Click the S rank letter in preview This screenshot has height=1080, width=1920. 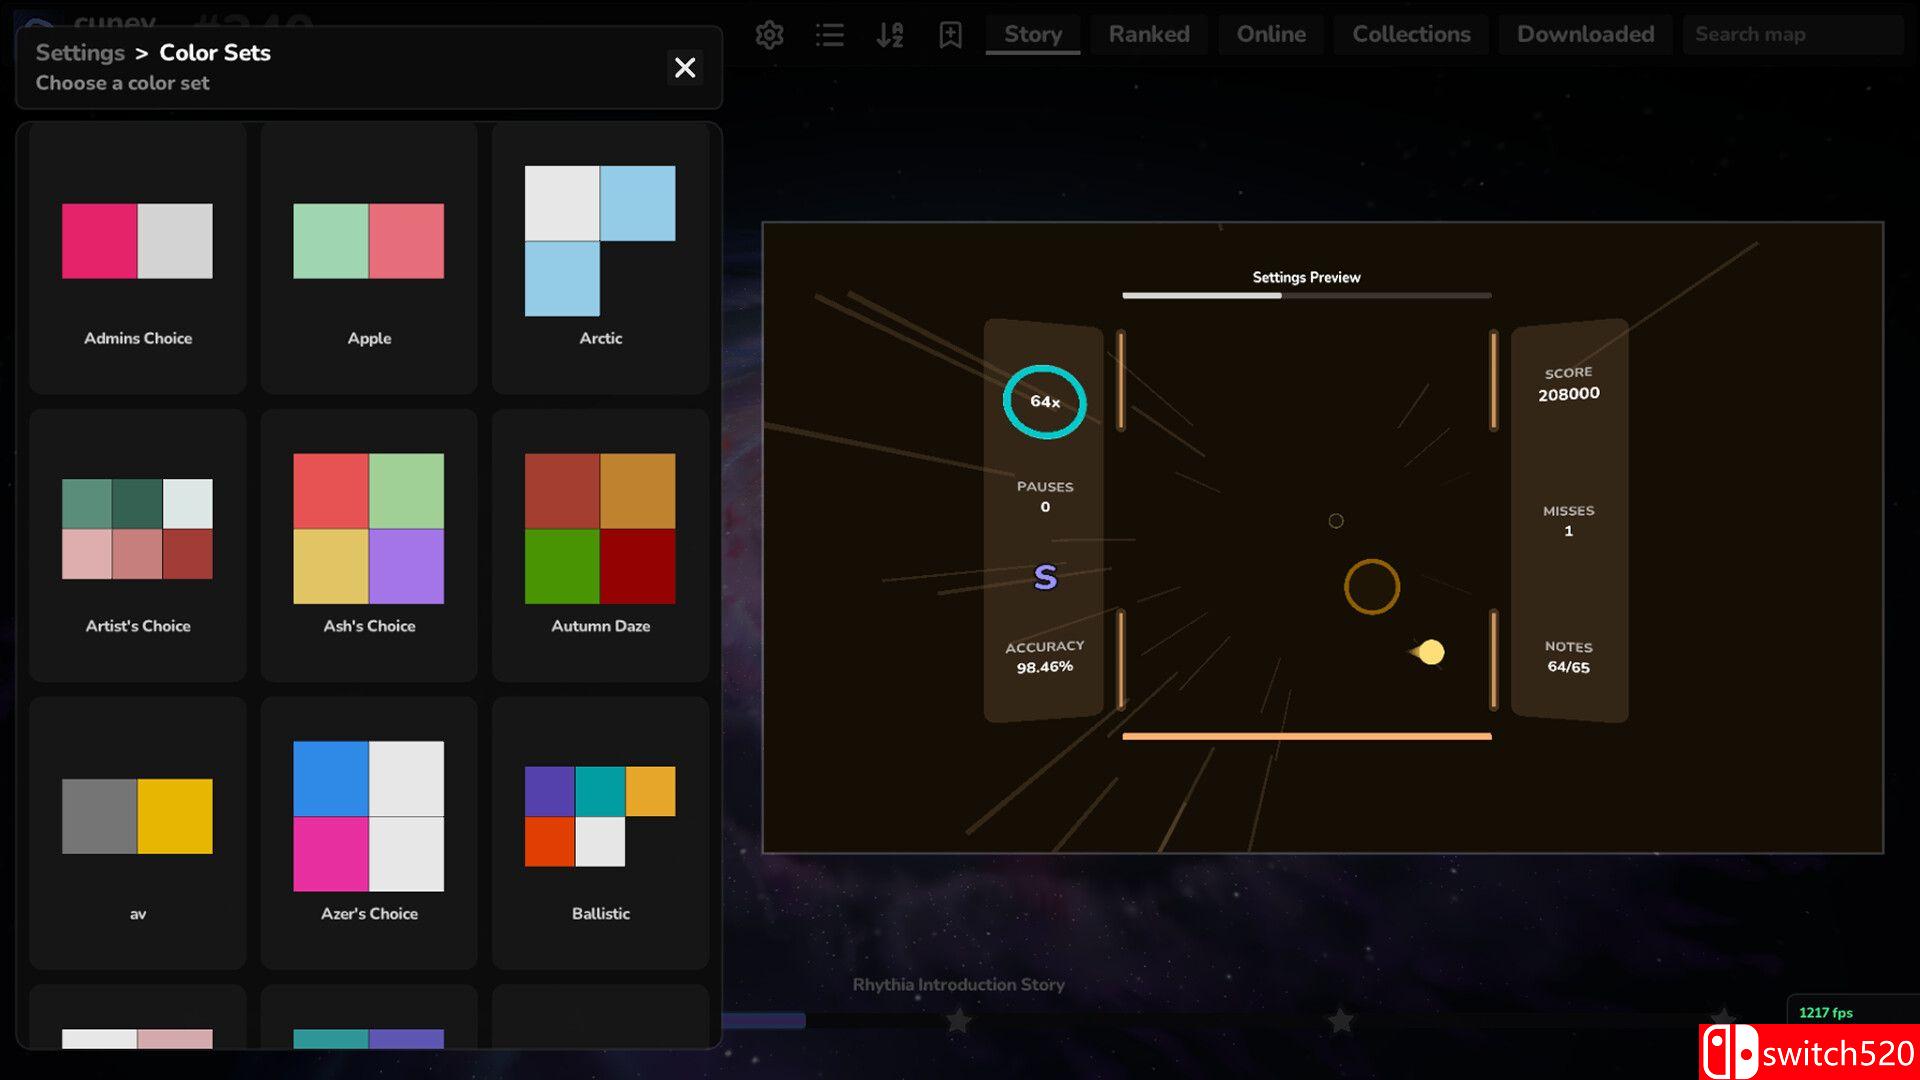(1045, 577)
